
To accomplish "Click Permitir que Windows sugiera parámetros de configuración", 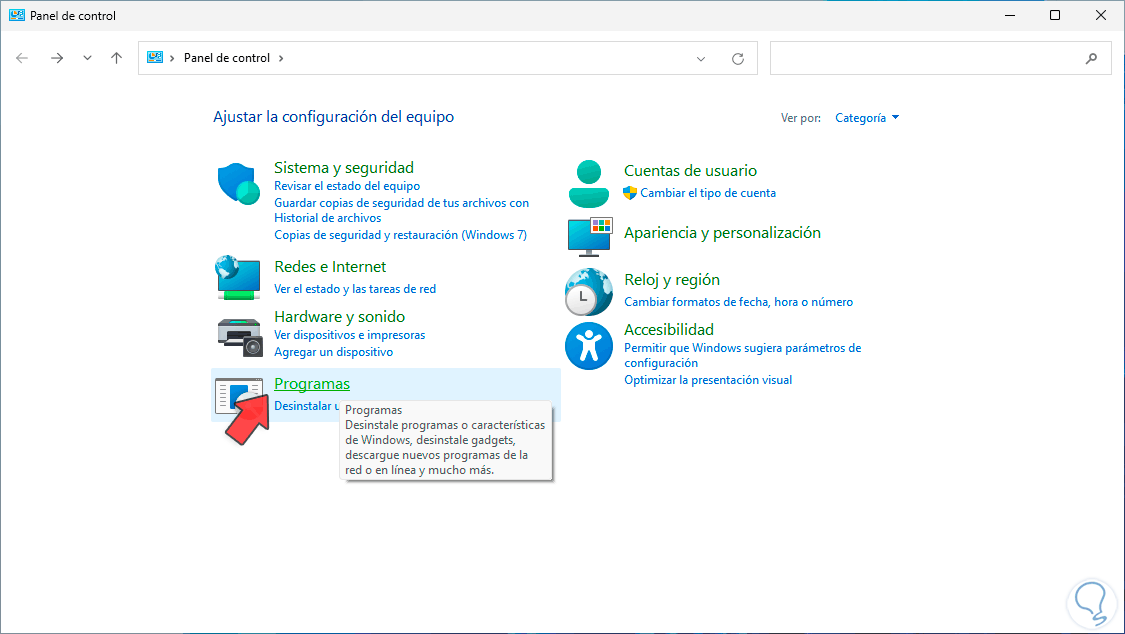I will tap(743, 355).
